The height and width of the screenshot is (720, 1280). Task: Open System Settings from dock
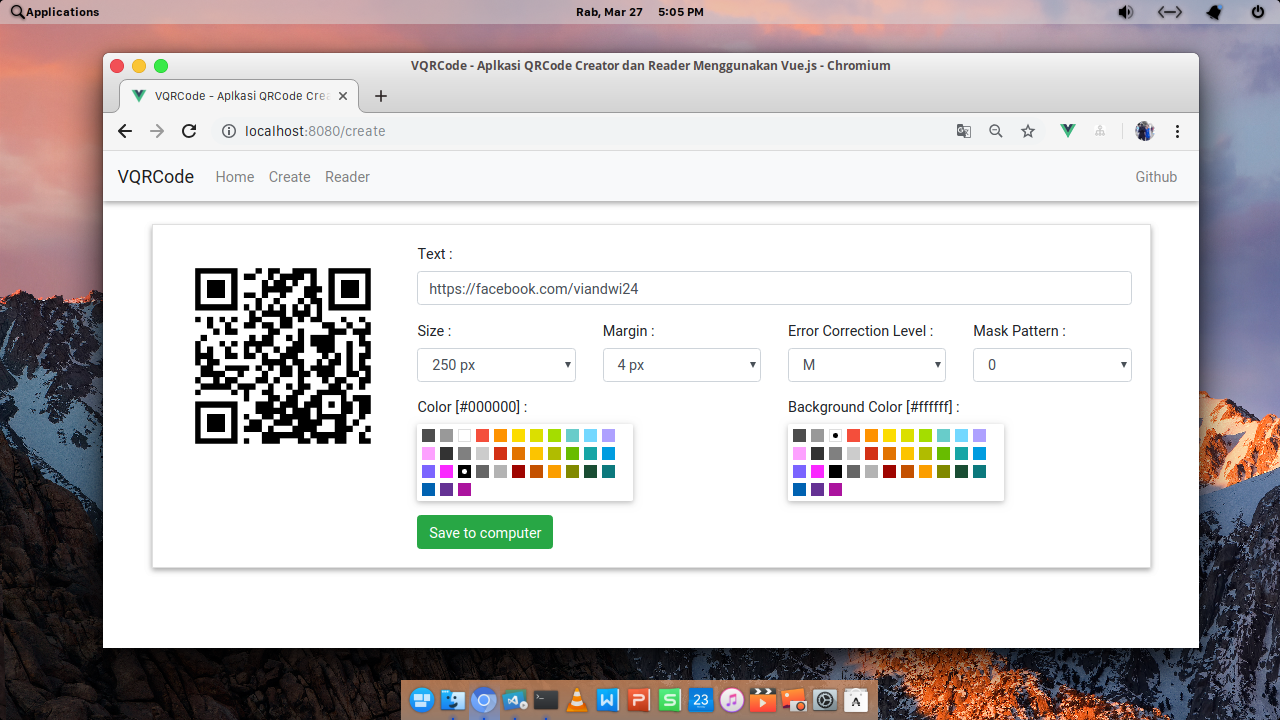click(x=825, y=700)
